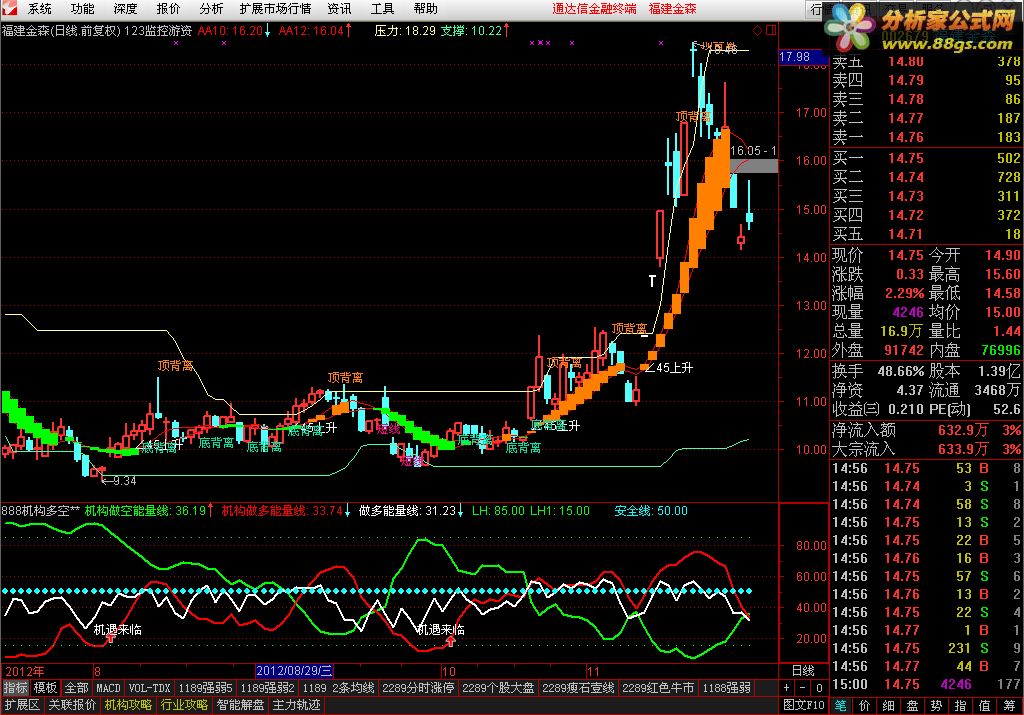Click the 0 reset button near 日线

point(819,688)
